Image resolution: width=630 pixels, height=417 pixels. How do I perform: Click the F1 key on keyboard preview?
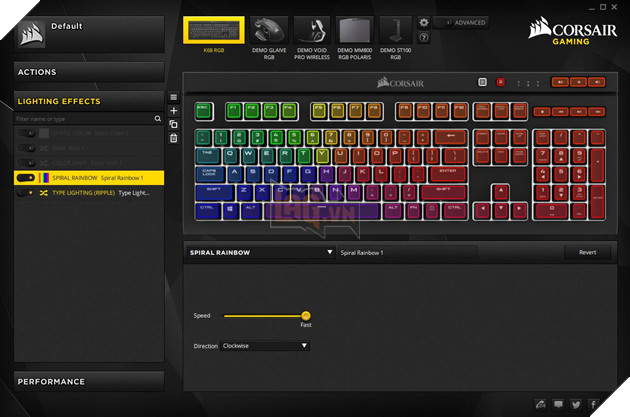point(234,112)
